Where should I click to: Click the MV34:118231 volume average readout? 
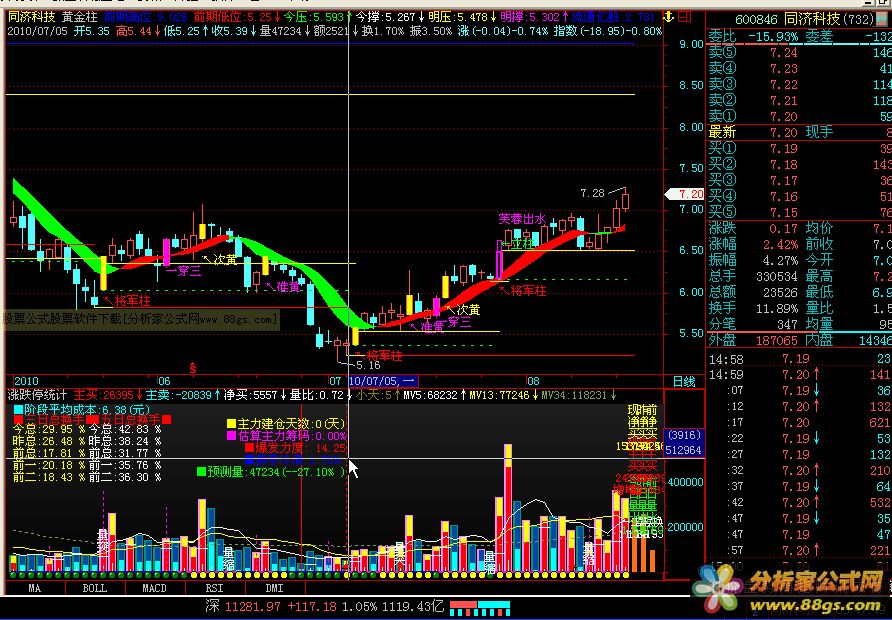pyautogui.click(x=575, y=395)
